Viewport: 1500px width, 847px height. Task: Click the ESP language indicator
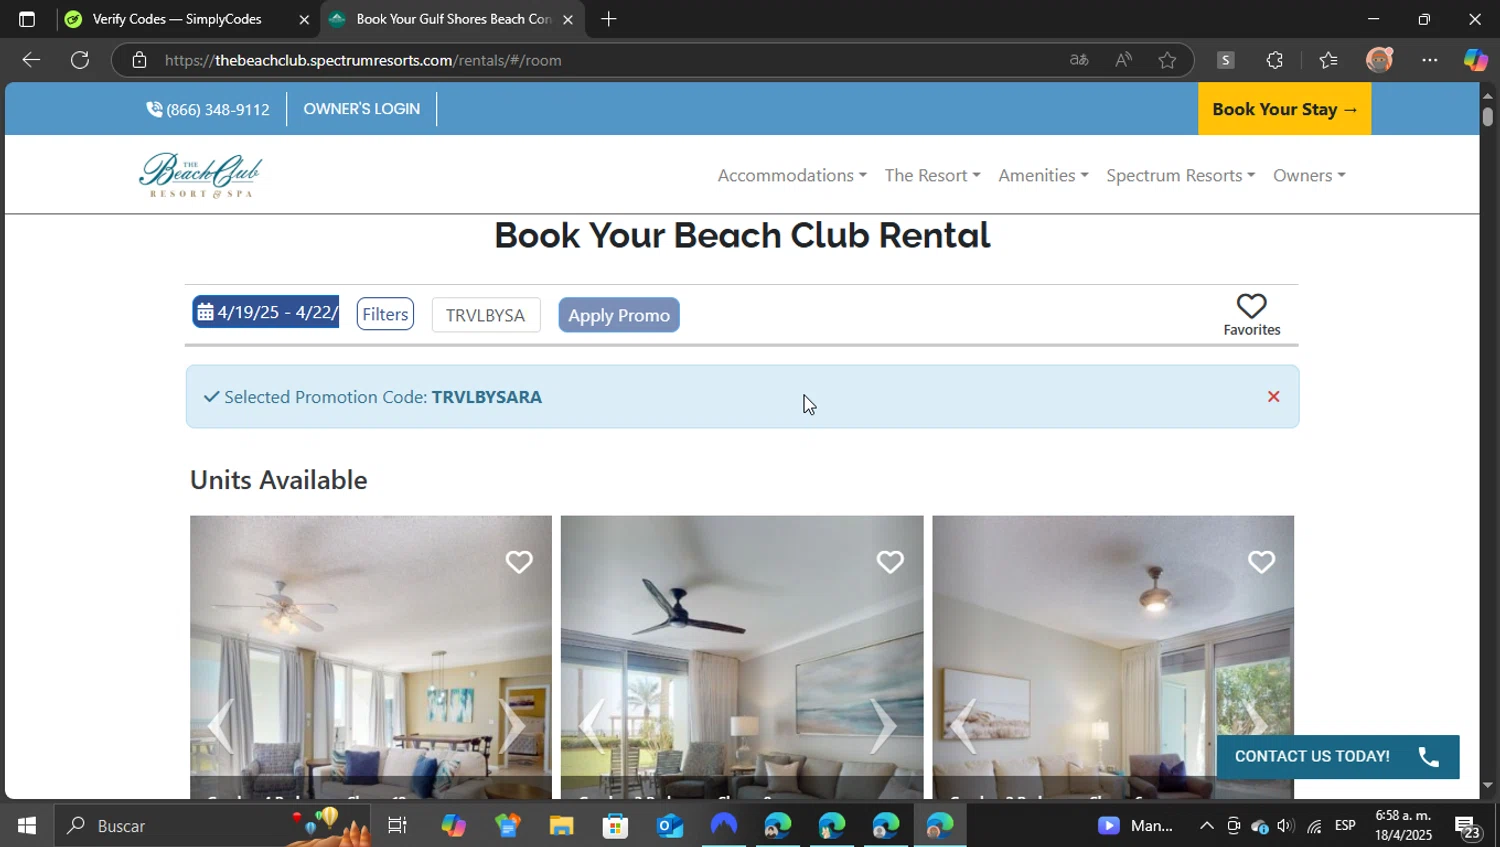[x=1345, y=825]
